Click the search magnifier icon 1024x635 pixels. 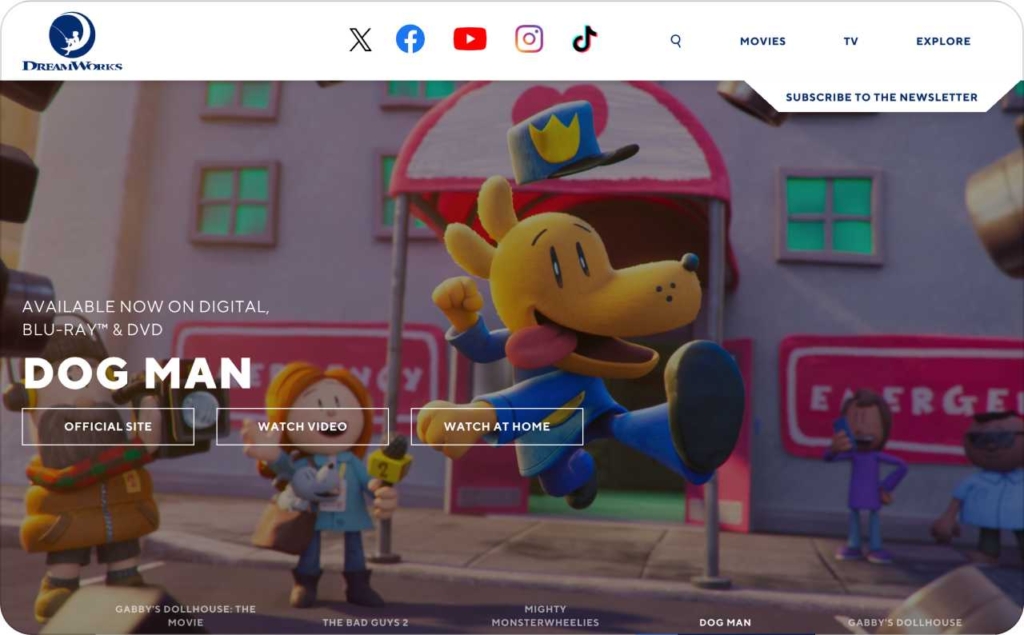pos(676,41)
